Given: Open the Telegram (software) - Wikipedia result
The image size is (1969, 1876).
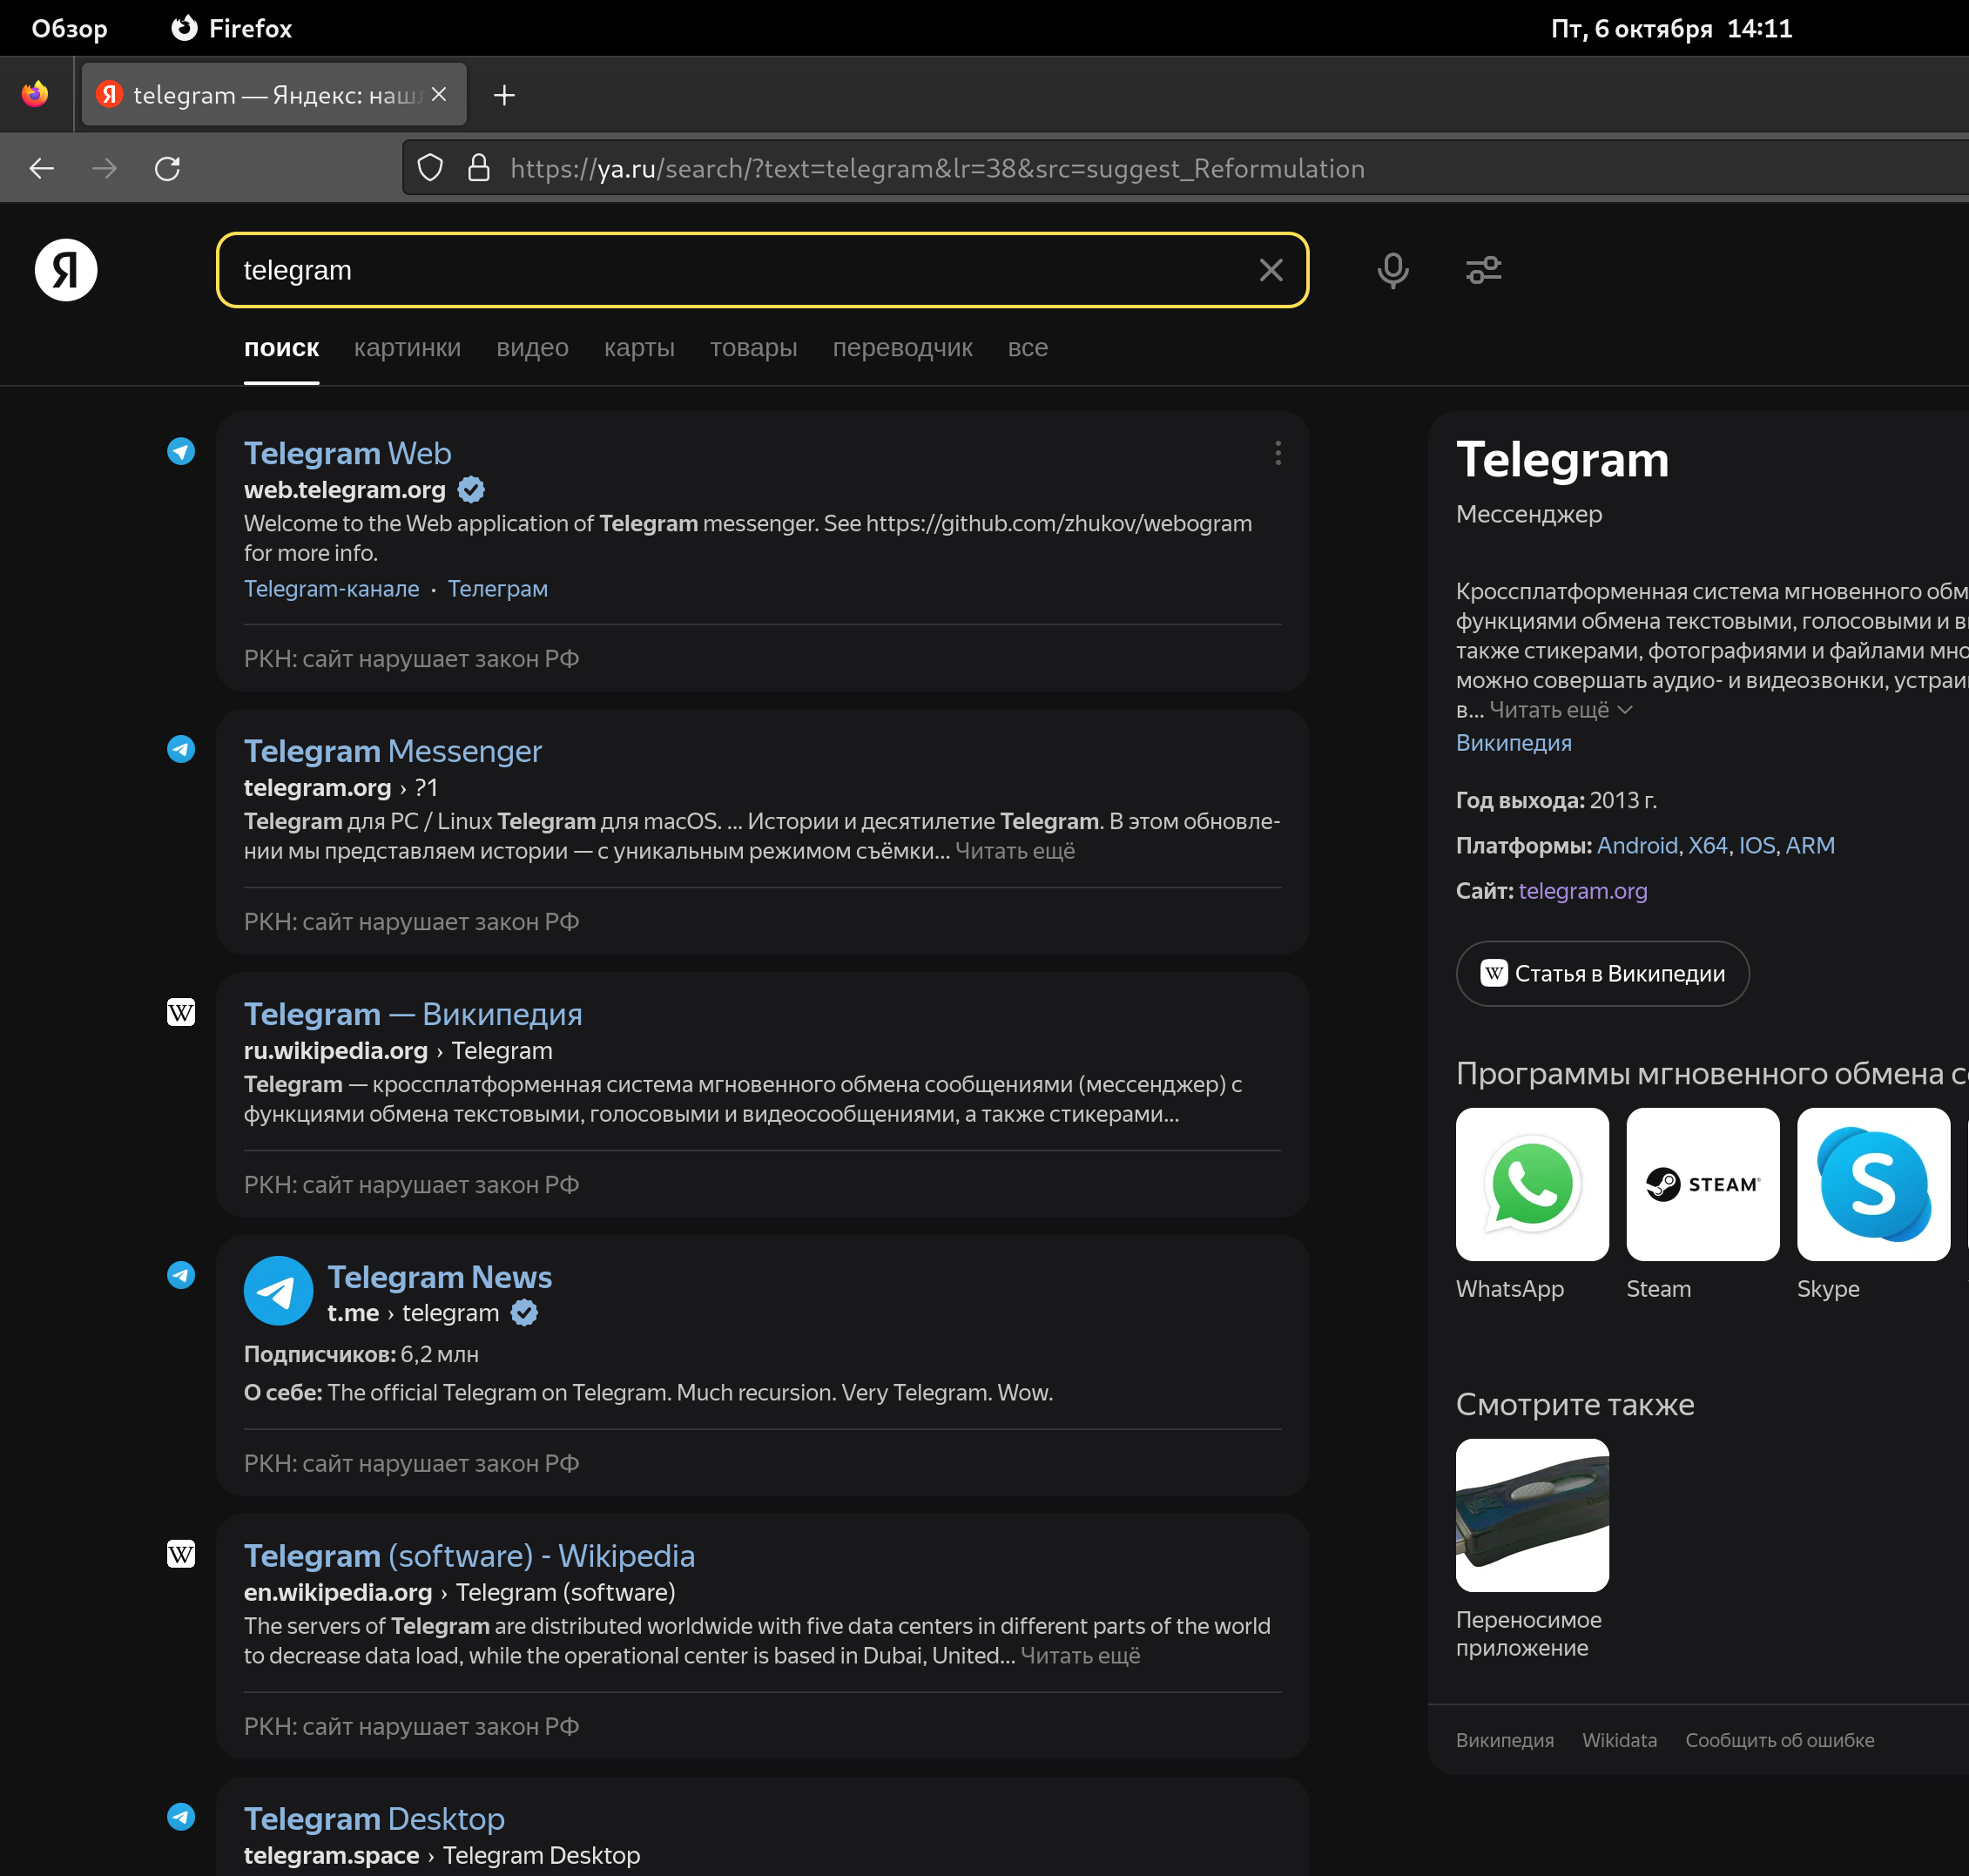Looking at the screenshot, I should tap(469, 1556).
